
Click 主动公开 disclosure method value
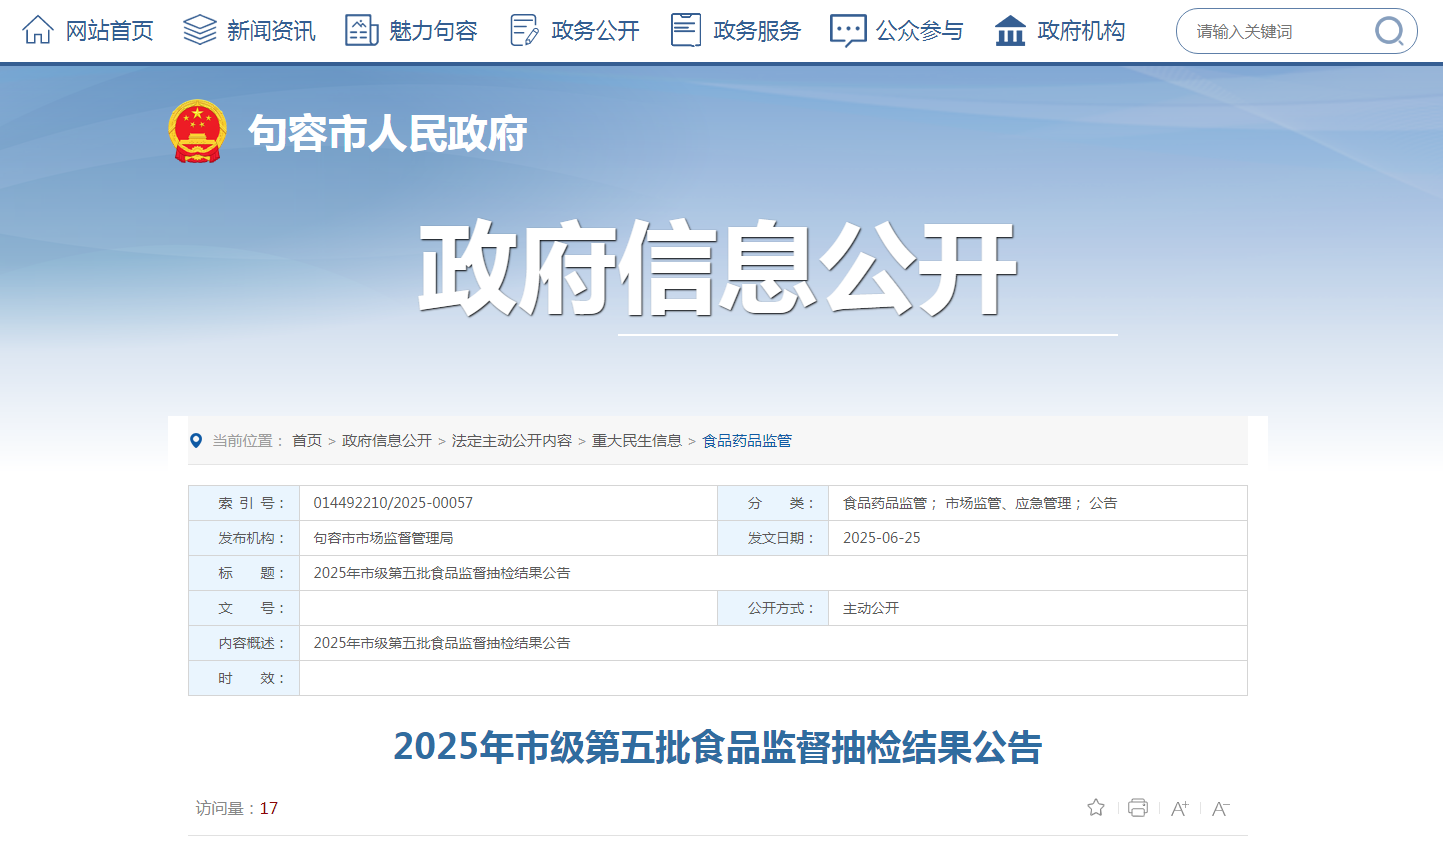pos(871,608)
